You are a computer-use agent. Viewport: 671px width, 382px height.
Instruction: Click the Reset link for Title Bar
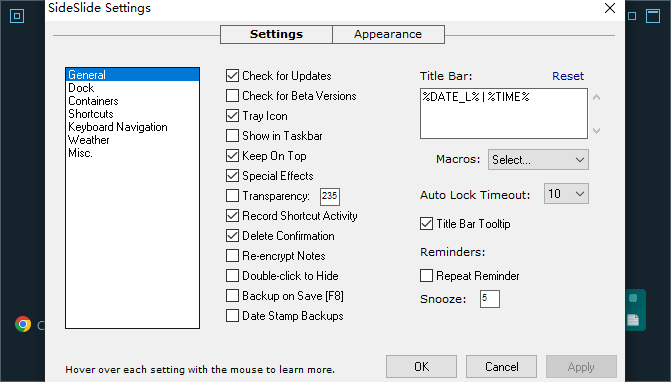(568, 76)
